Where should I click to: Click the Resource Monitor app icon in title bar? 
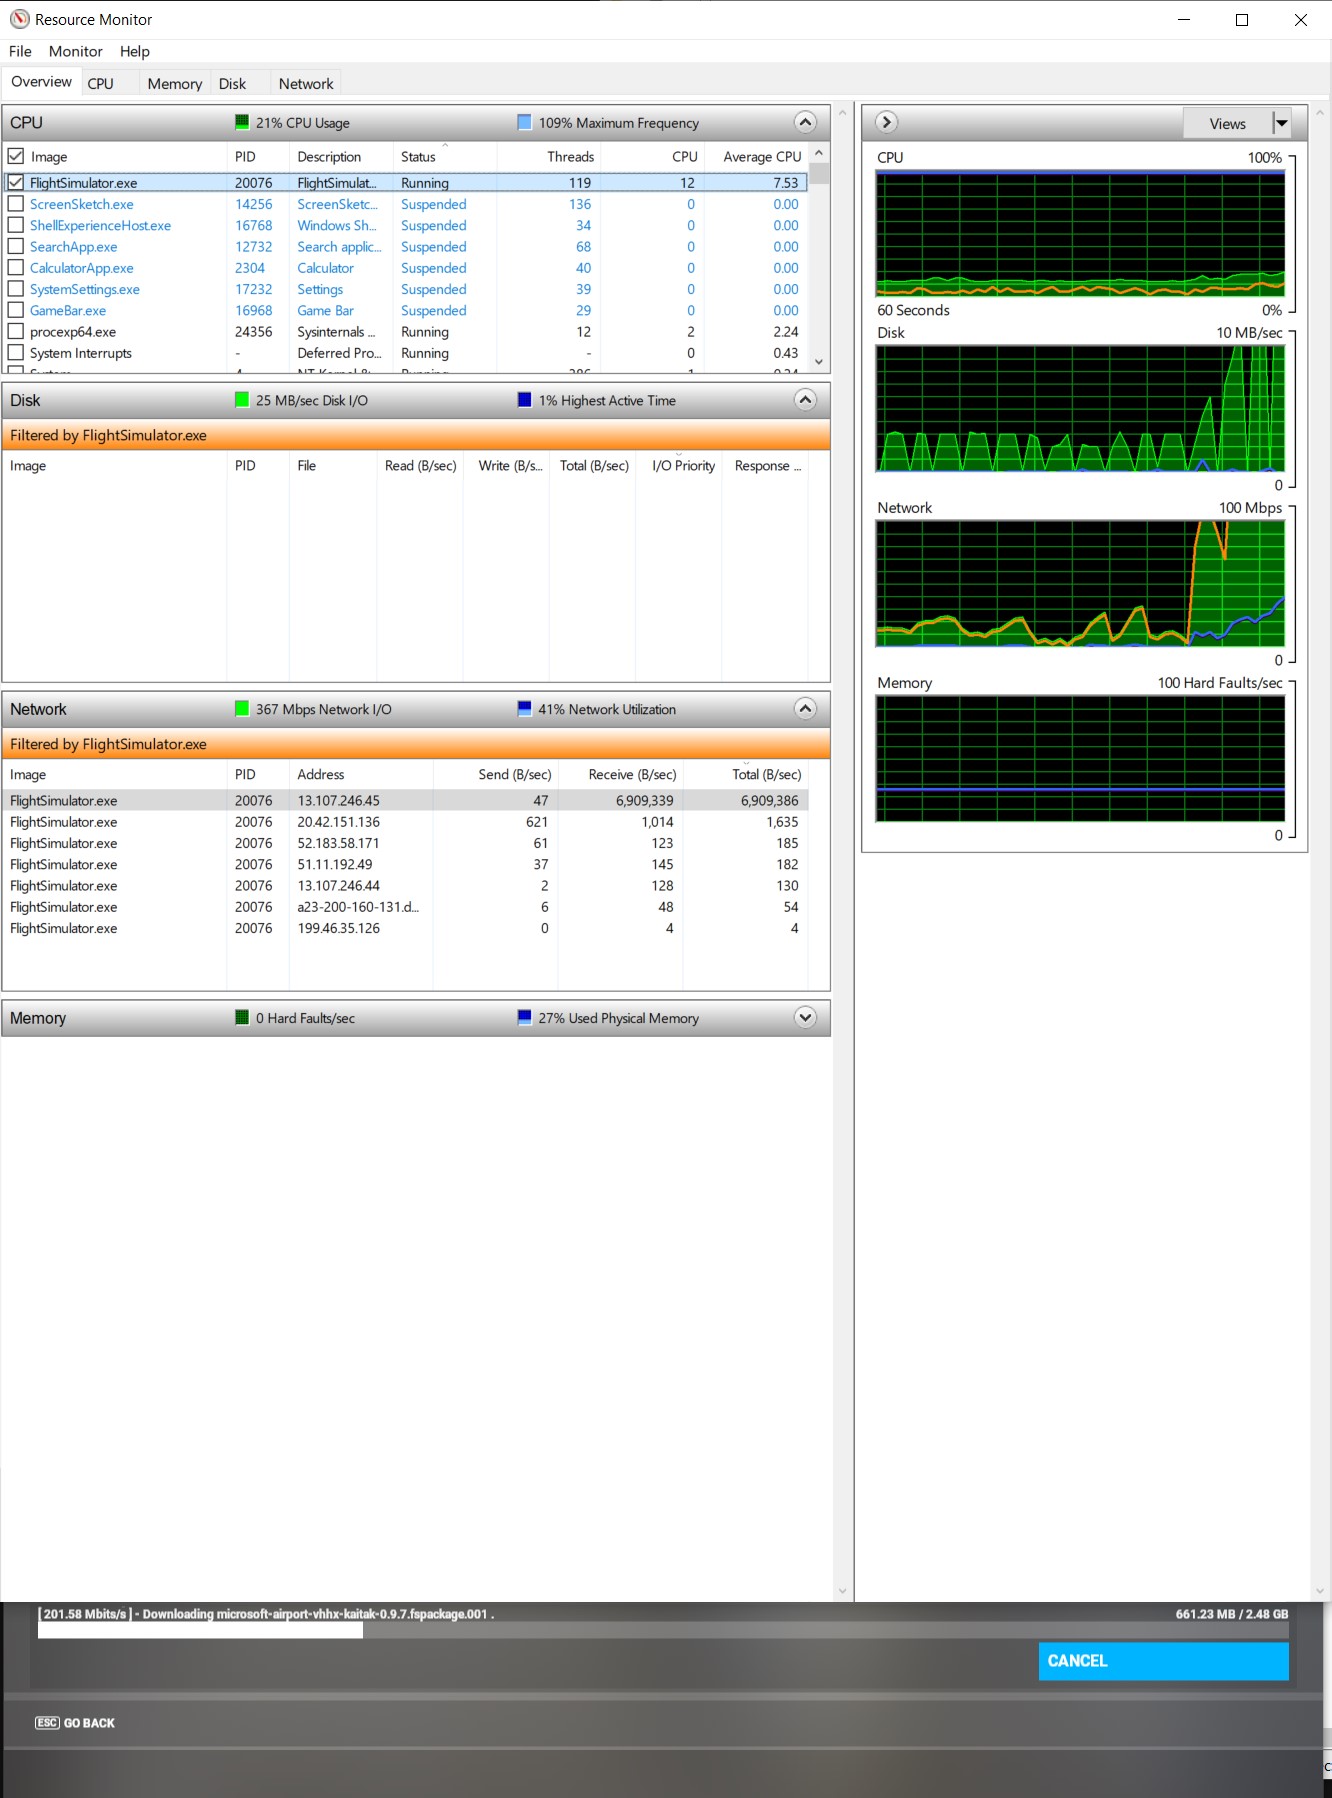point(19,19)
